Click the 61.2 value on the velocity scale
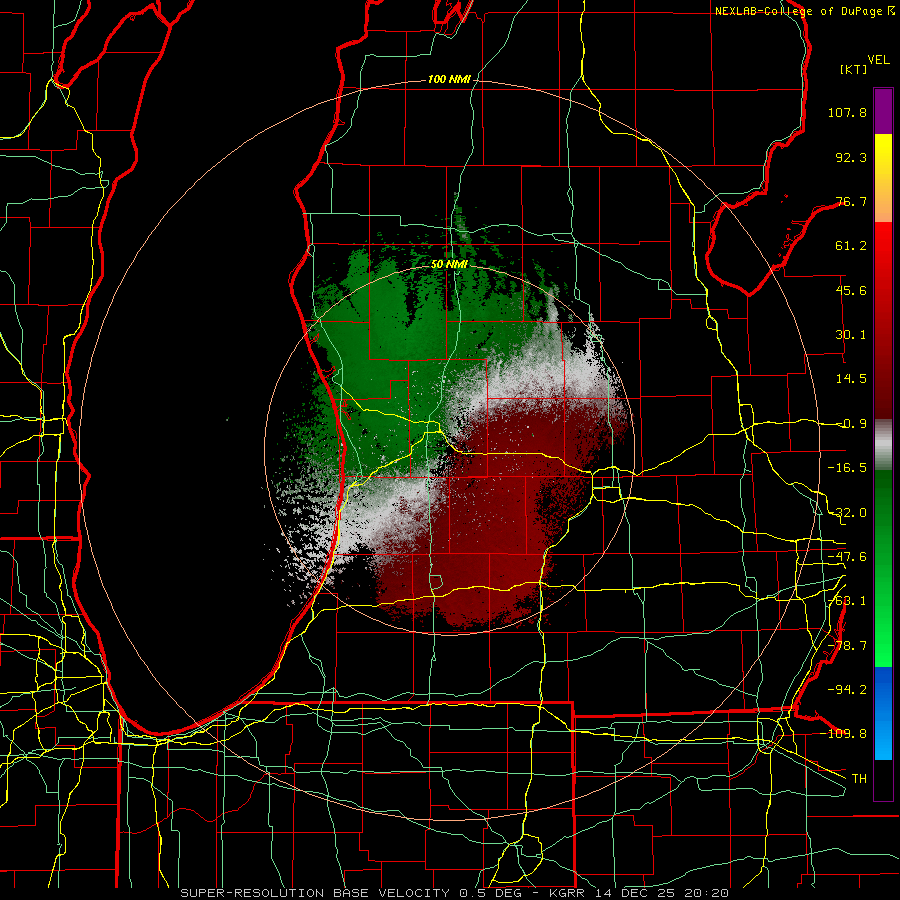 pyautogui.click(x=851, y=246)
